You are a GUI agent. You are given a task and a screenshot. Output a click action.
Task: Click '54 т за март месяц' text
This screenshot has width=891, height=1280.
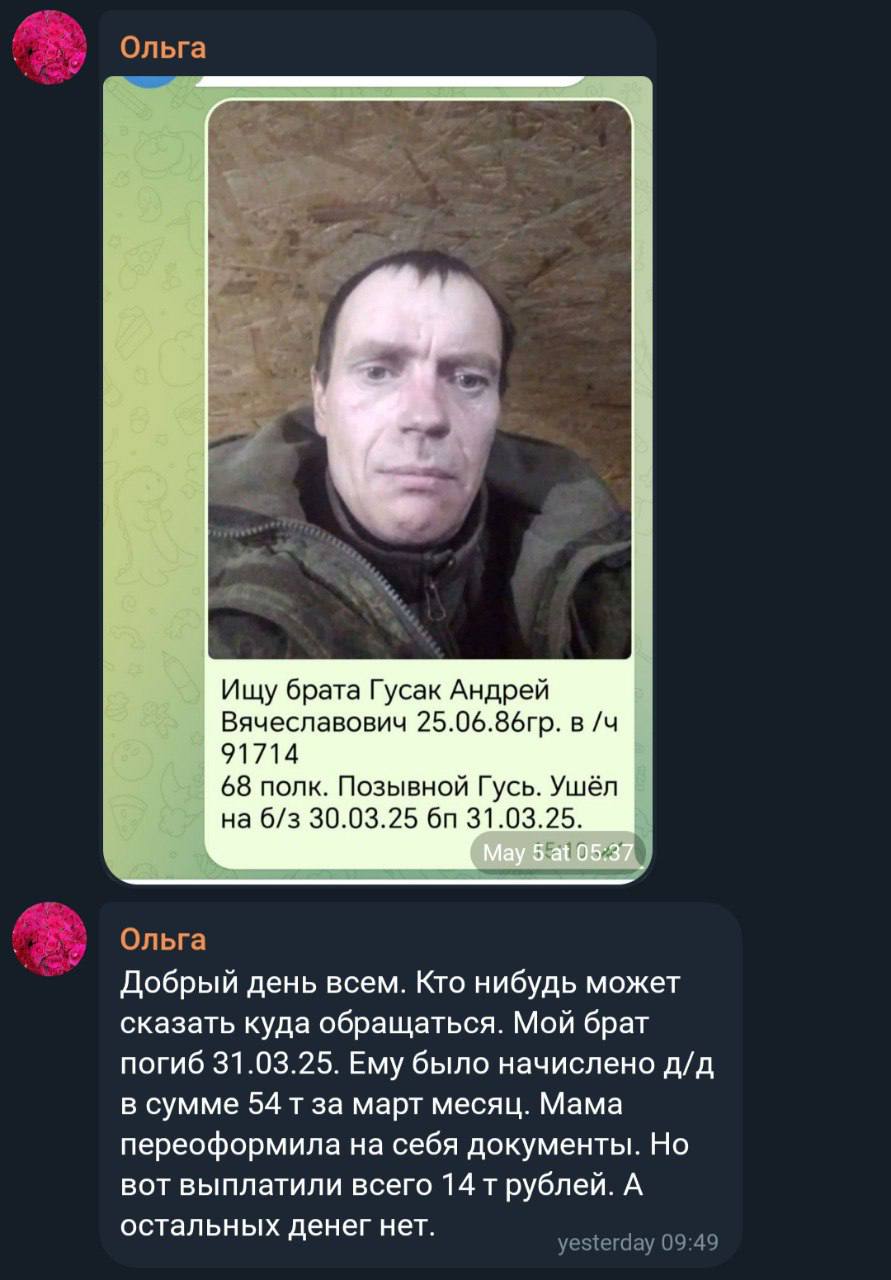(433, 1104)
